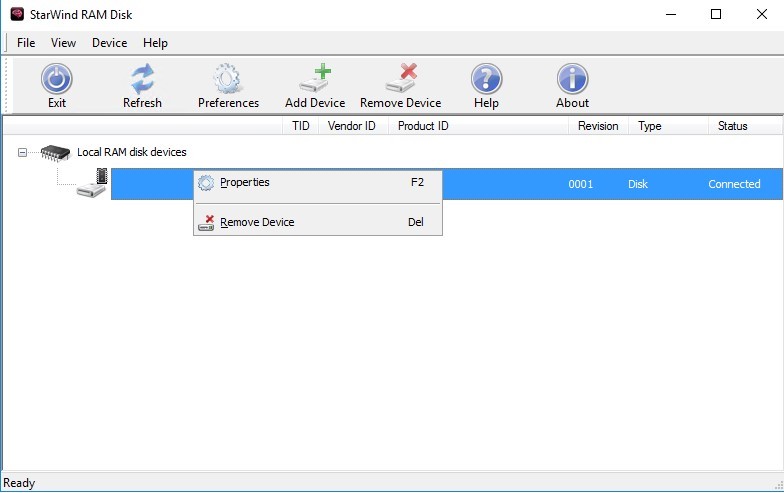The height and width of the screenshot is (493, 784).
Task: Open the View menu
Action: pos(63,43)
